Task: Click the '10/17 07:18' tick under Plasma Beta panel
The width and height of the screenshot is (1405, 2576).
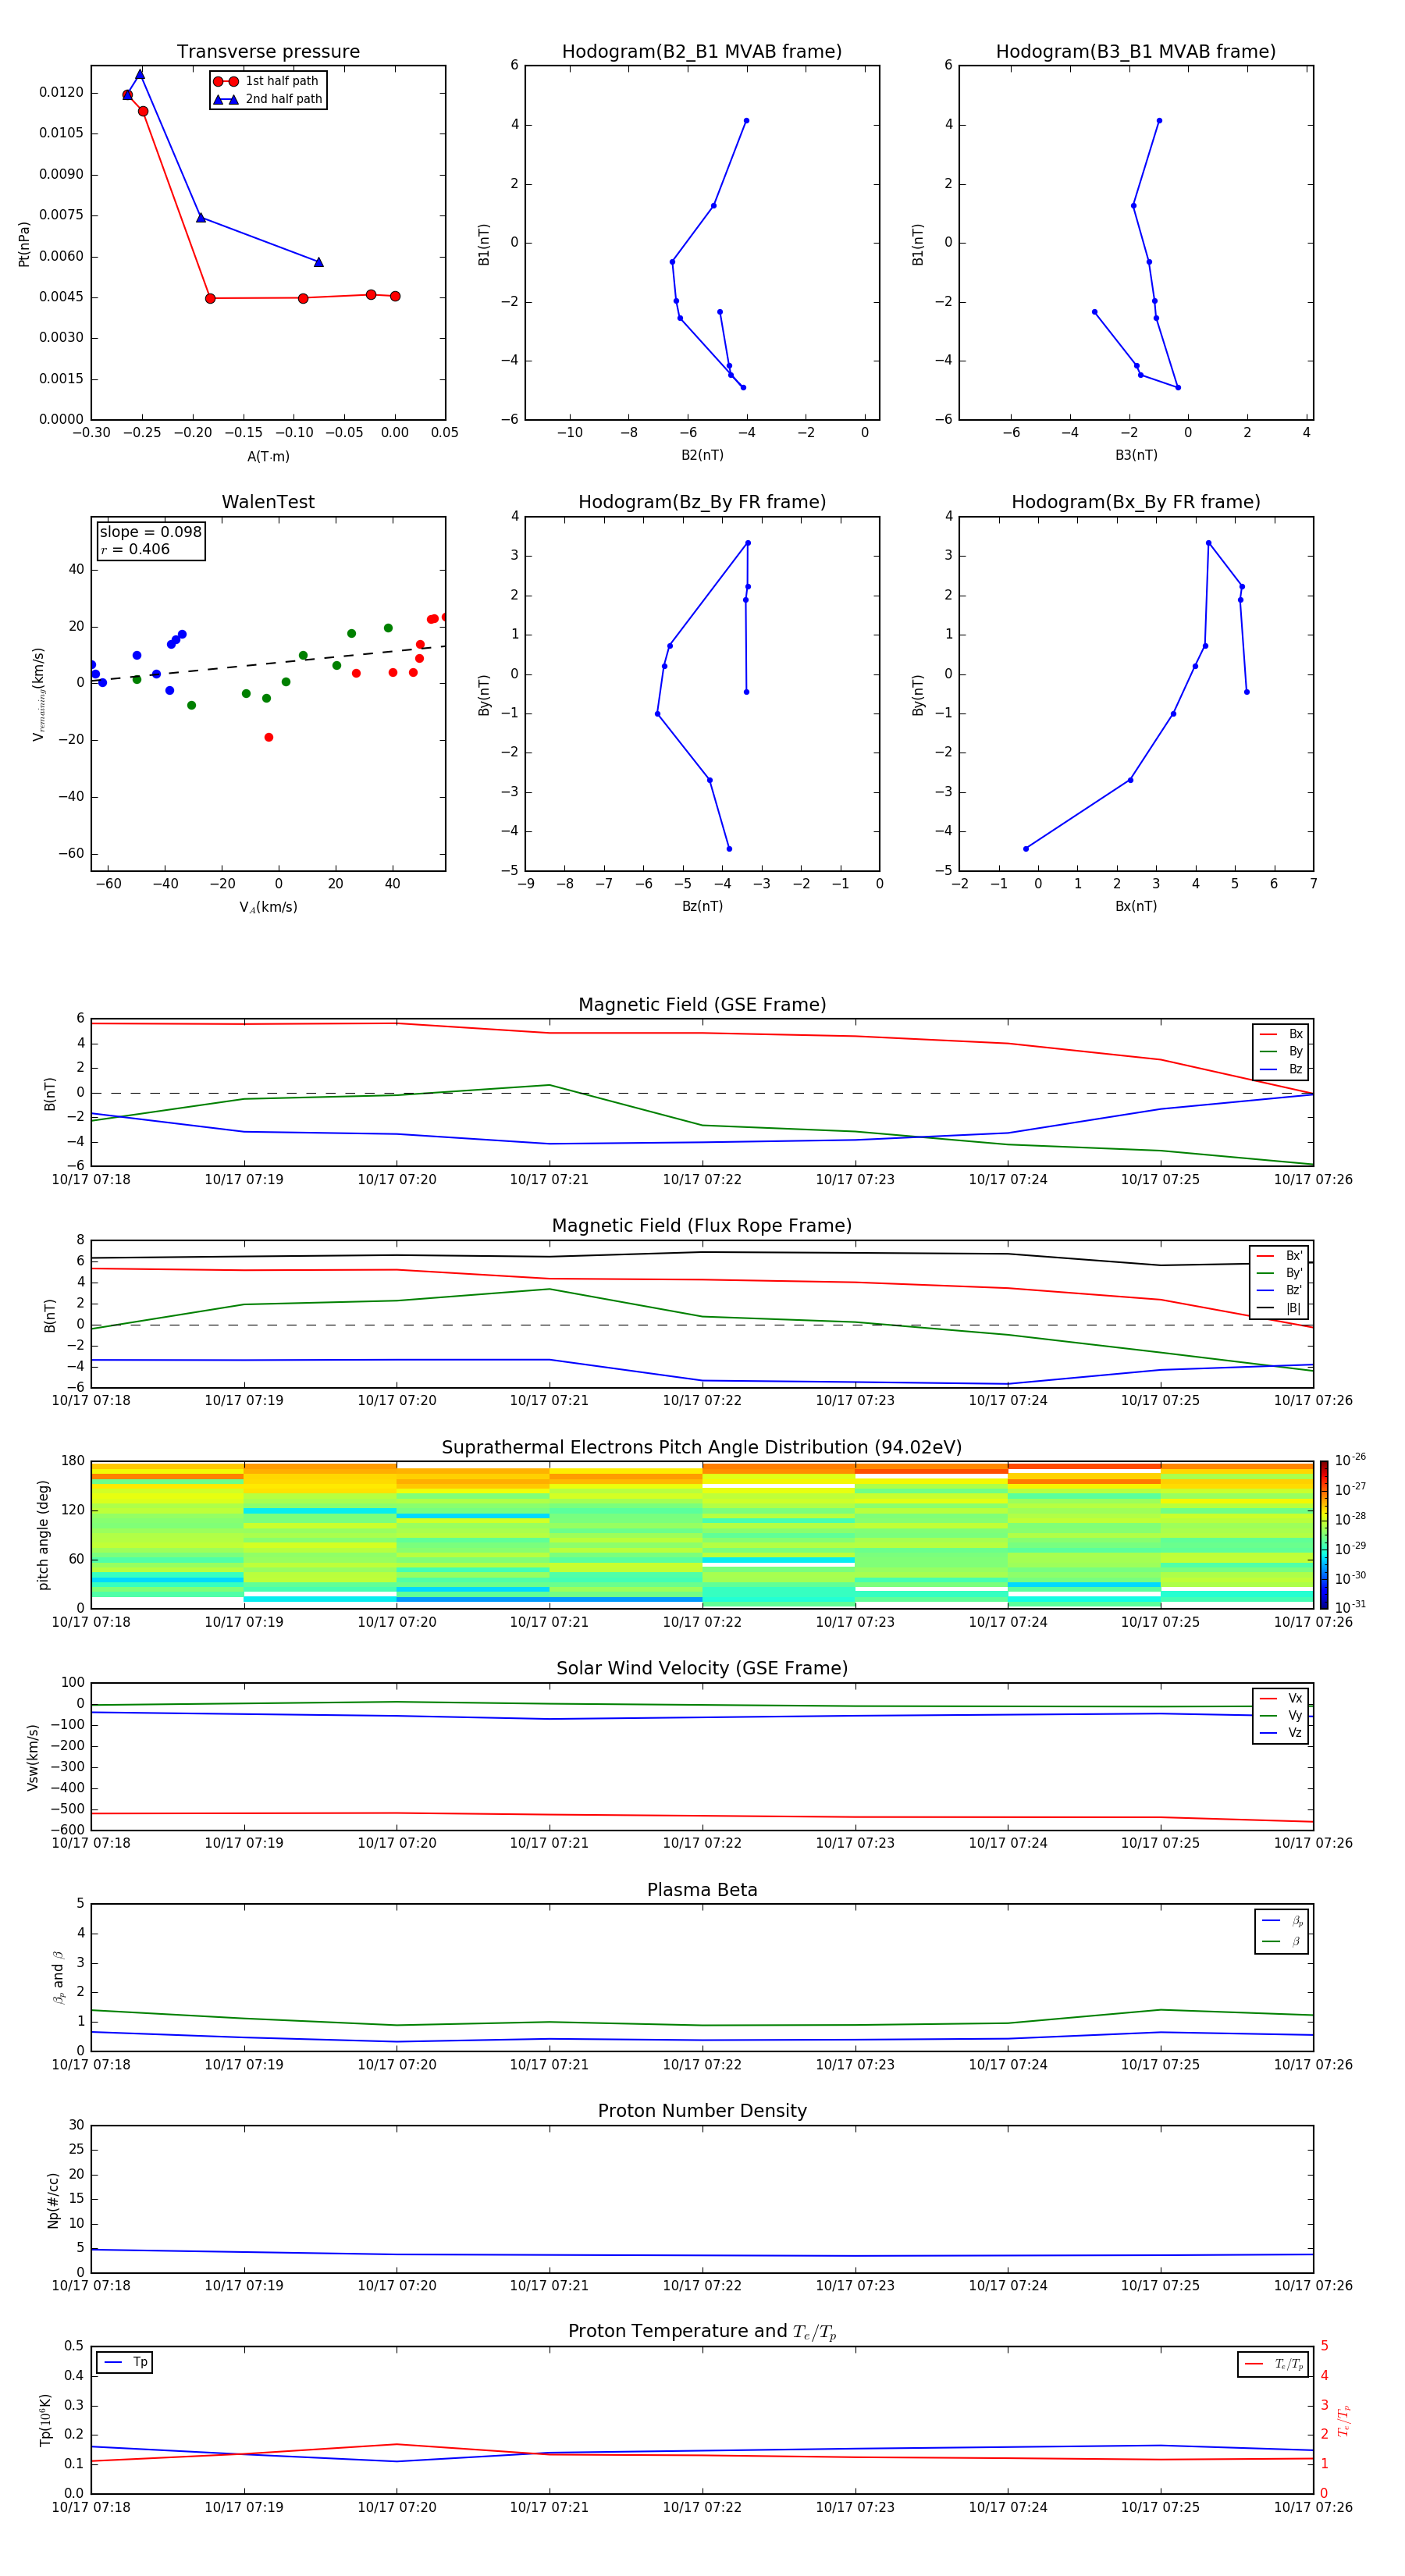Action: 91,2064
